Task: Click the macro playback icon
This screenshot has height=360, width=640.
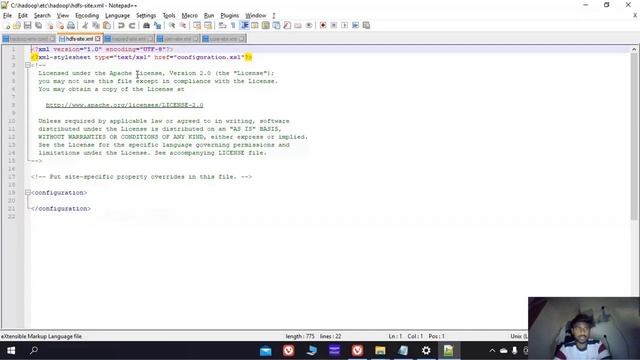Action: pos(344,25)
